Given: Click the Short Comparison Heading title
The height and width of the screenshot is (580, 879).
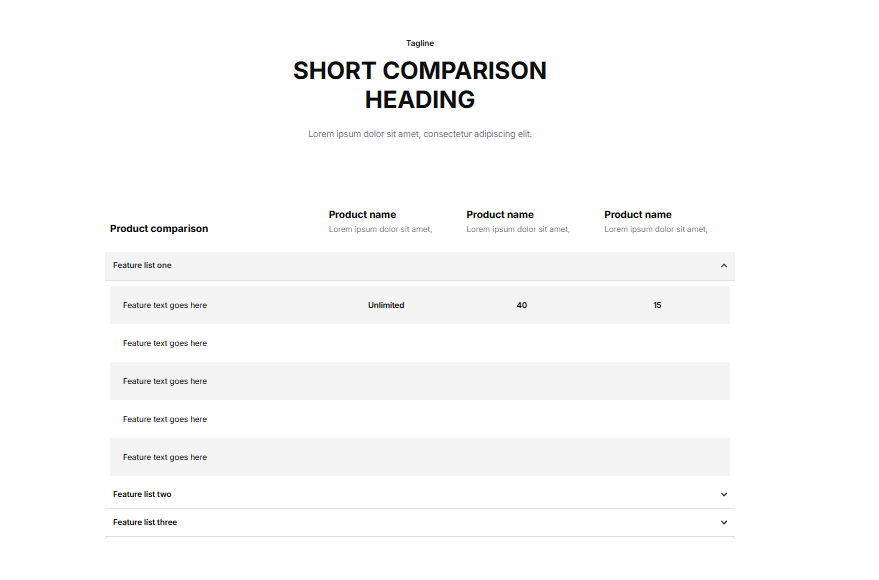Looking at the screenshot, I should [419, 84].
